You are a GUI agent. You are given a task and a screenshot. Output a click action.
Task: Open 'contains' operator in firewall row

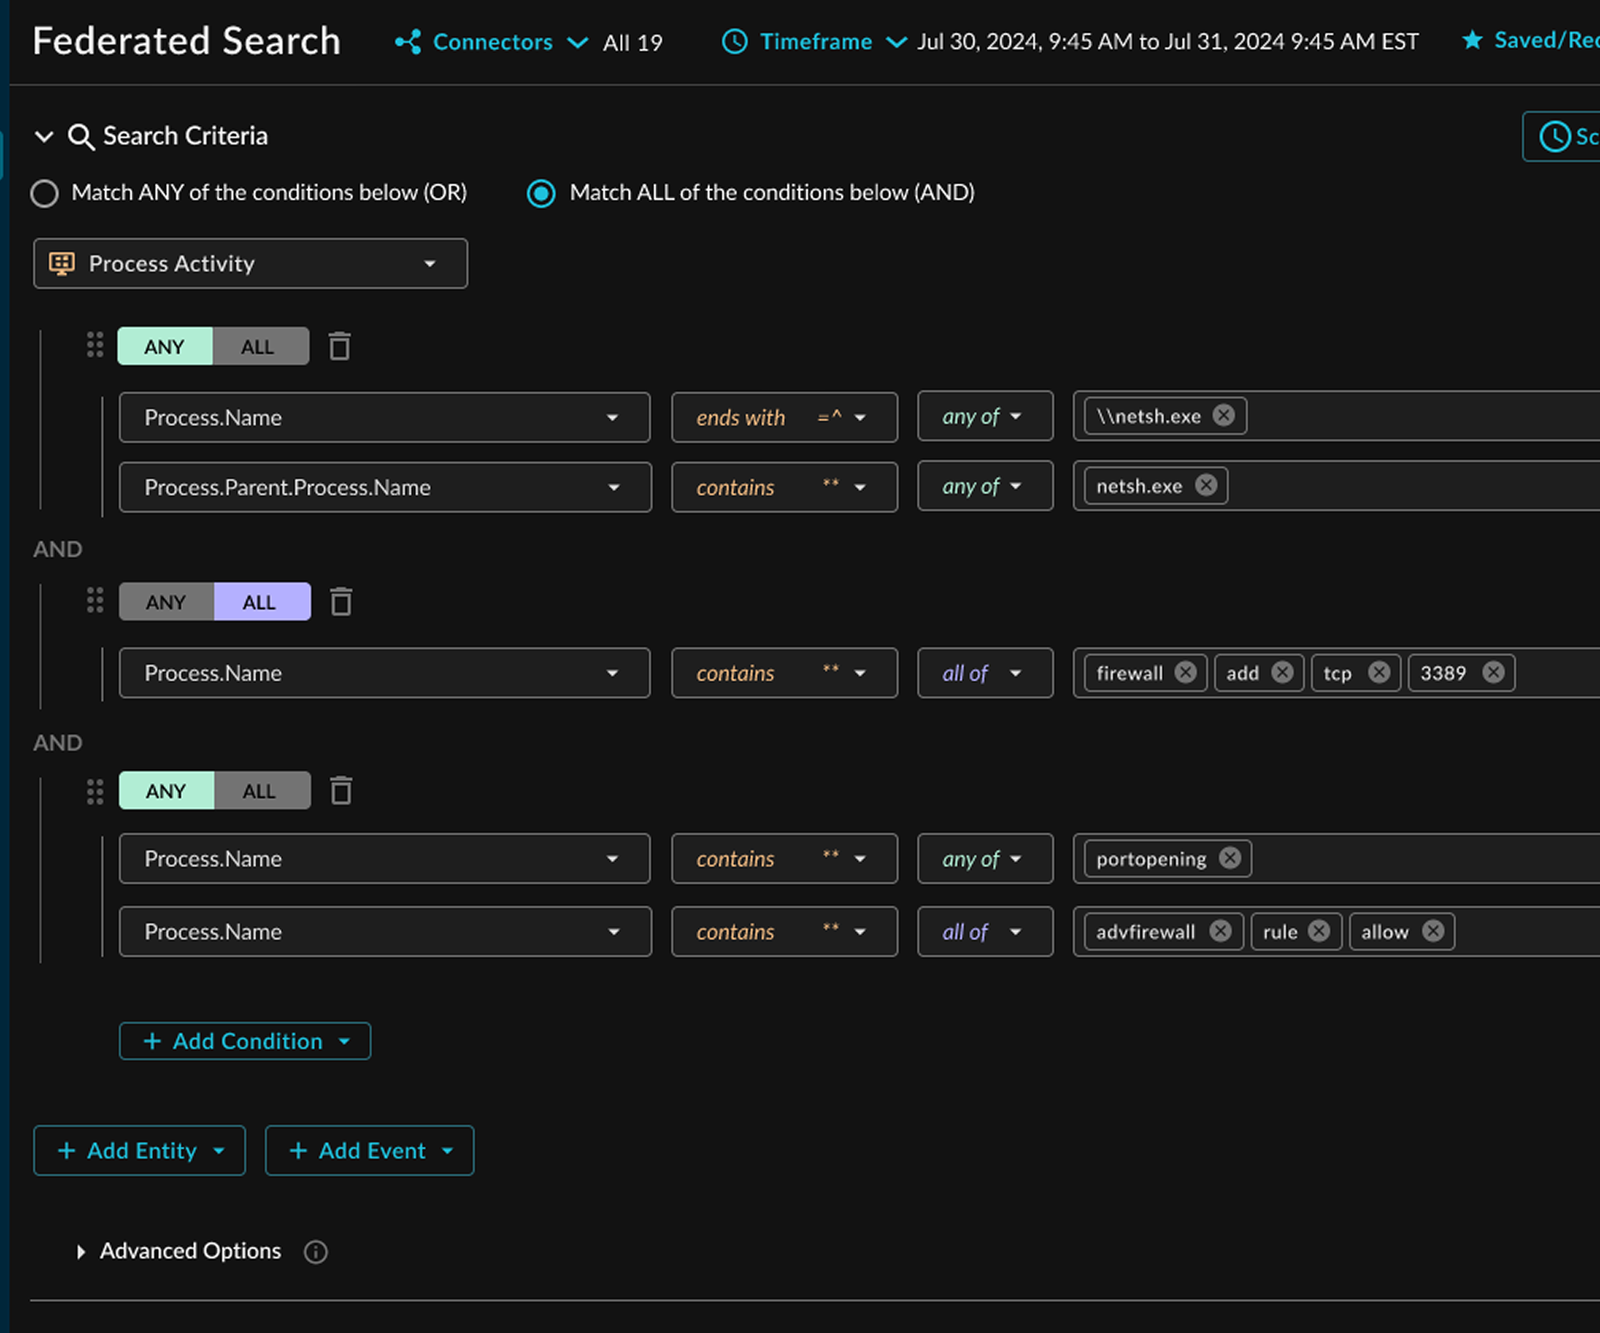pyautogui.click(x=784, y=673)
